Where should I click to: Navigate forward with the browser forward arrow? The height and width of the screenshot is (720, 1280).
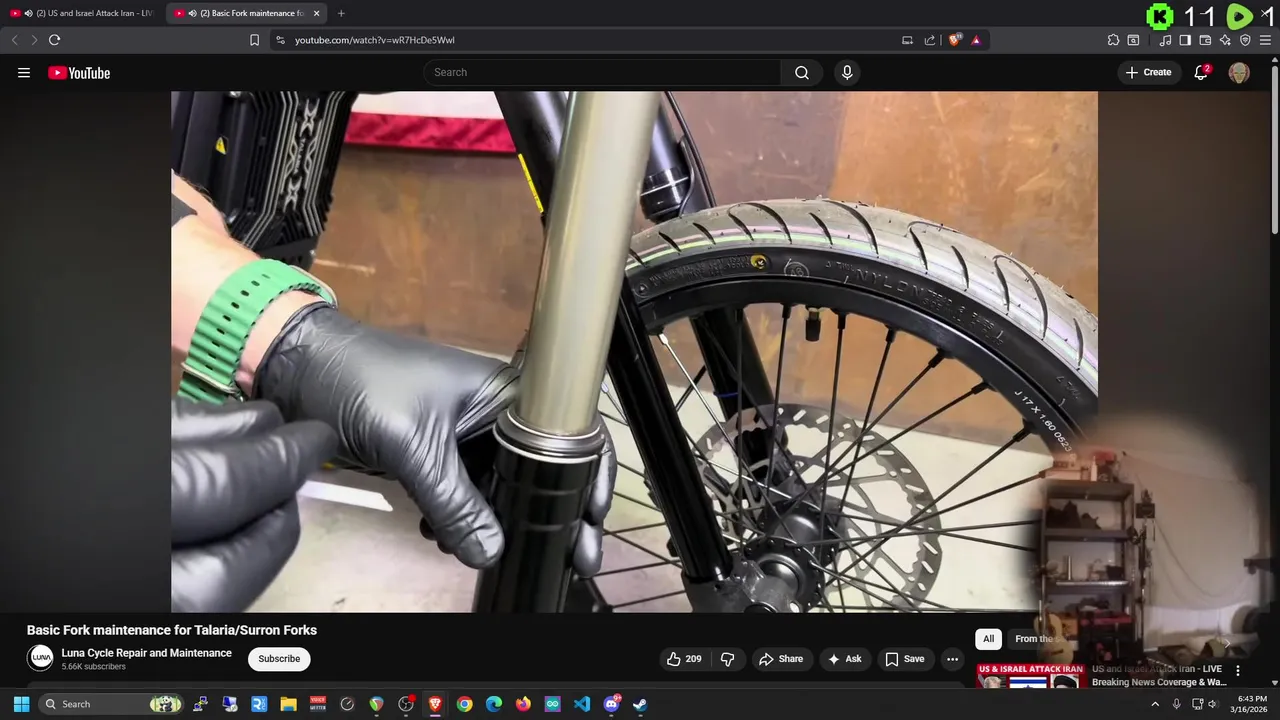(x=34, y=40)
